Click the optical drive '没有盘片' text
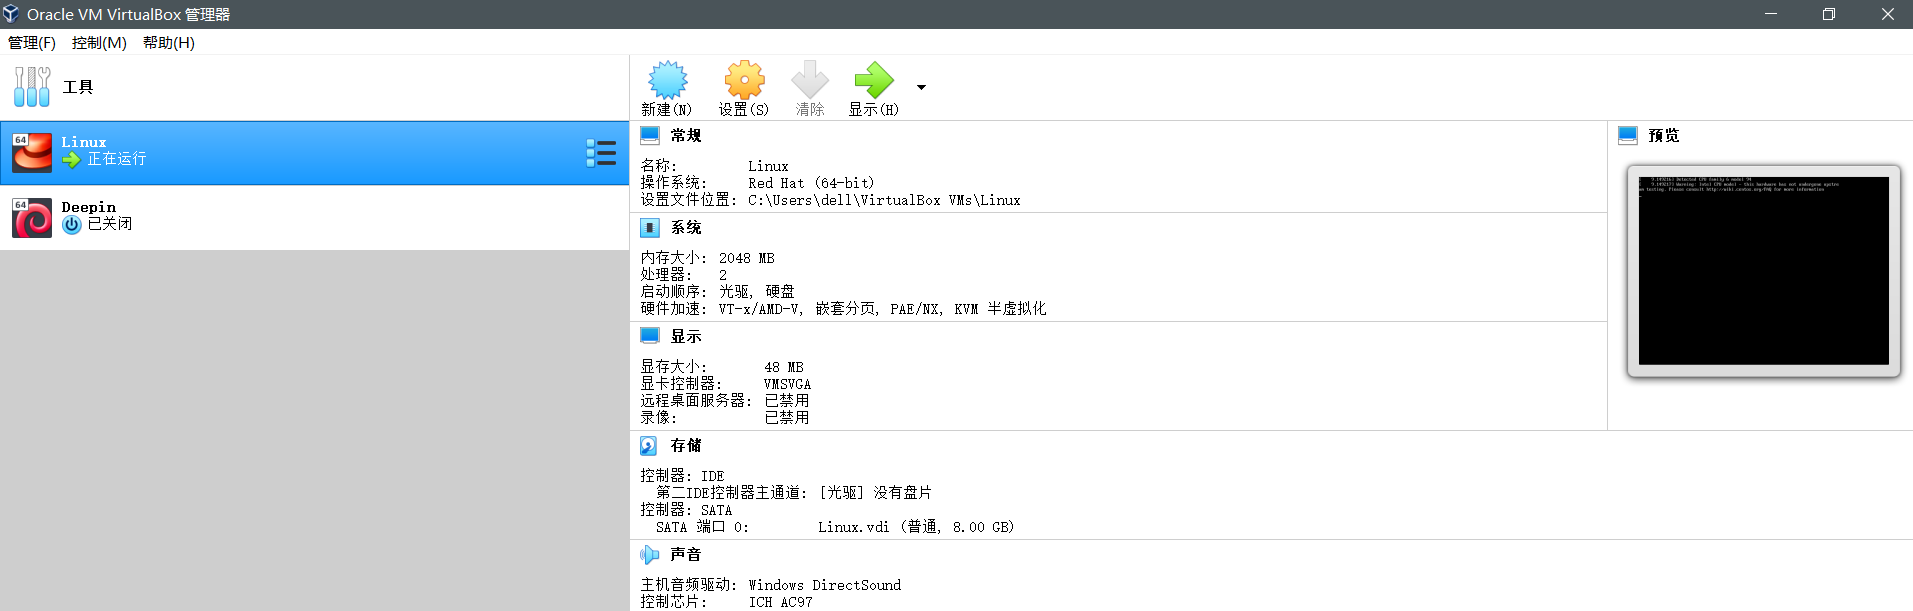 (x=902, y=493)
